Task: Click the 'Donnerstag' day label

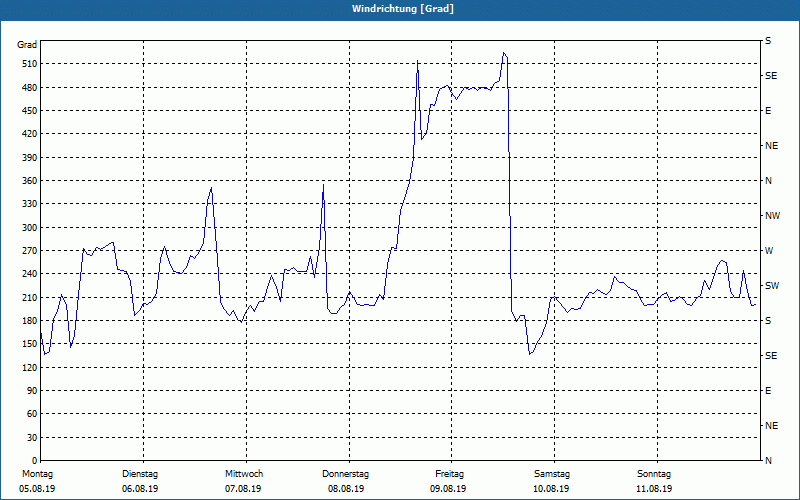Action: [x=345, y=474]
